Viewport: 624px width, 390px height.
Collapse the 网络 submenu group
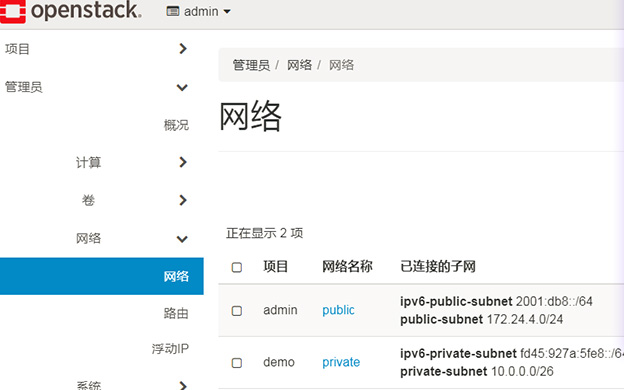pos(182,239)
